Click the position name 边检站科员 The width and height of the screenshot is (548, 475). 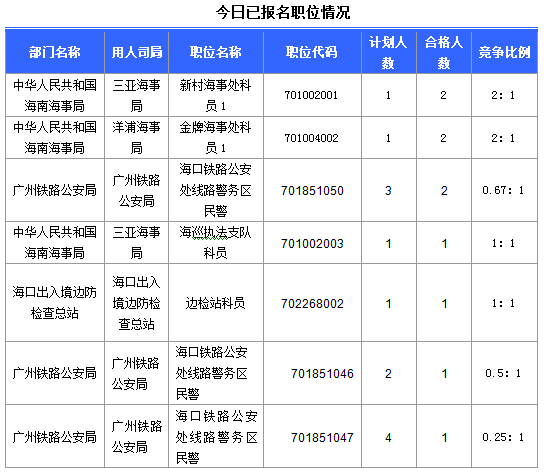(x=216, y=303)
